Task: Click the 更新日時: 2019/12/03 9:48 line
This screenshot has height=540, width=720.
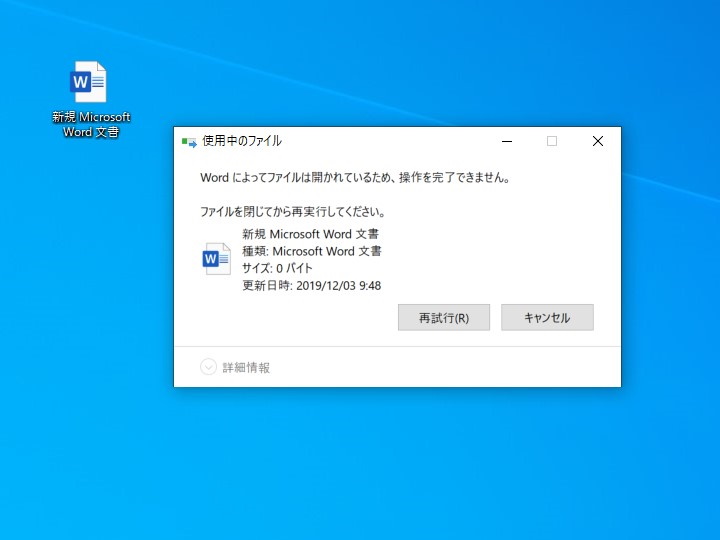Action: [x=312, y=286]
